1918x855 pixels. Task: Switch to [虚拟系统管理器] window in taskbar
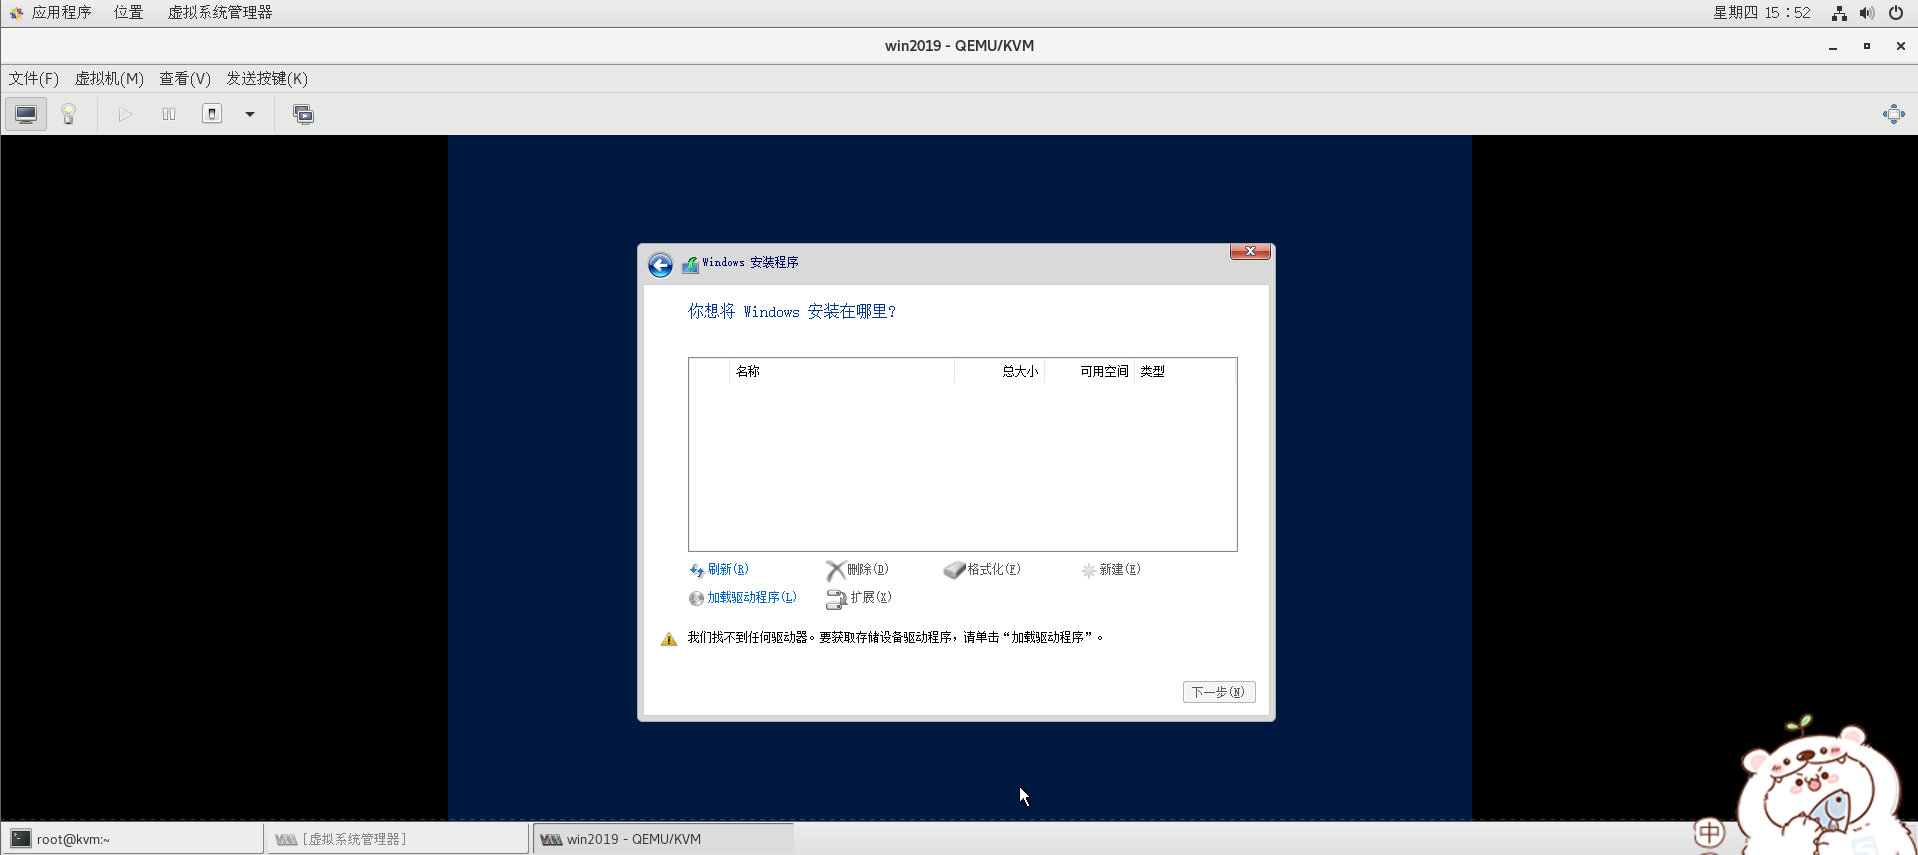[397, 839]
